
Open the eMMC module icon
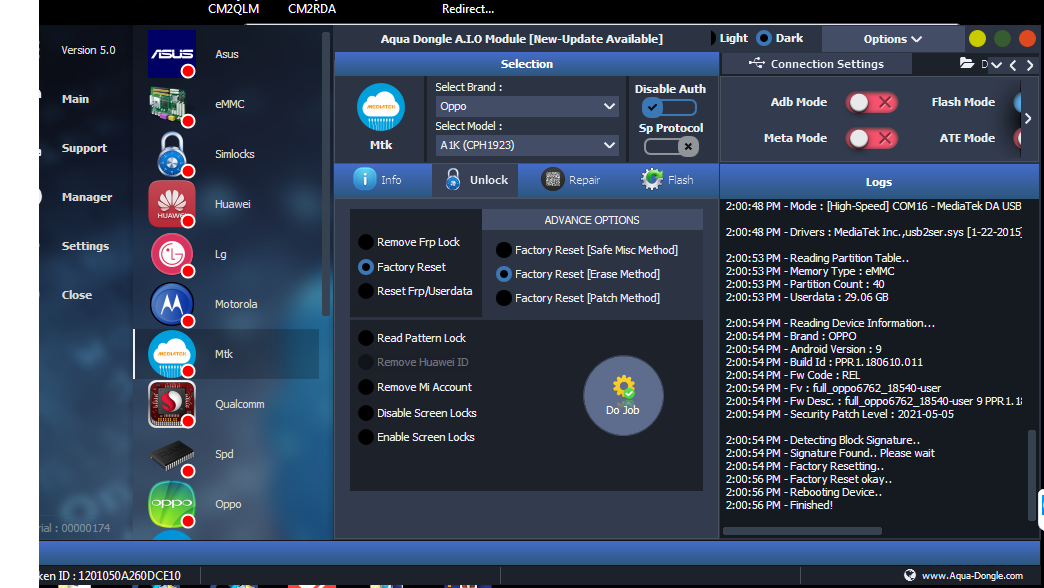point(172,104)
